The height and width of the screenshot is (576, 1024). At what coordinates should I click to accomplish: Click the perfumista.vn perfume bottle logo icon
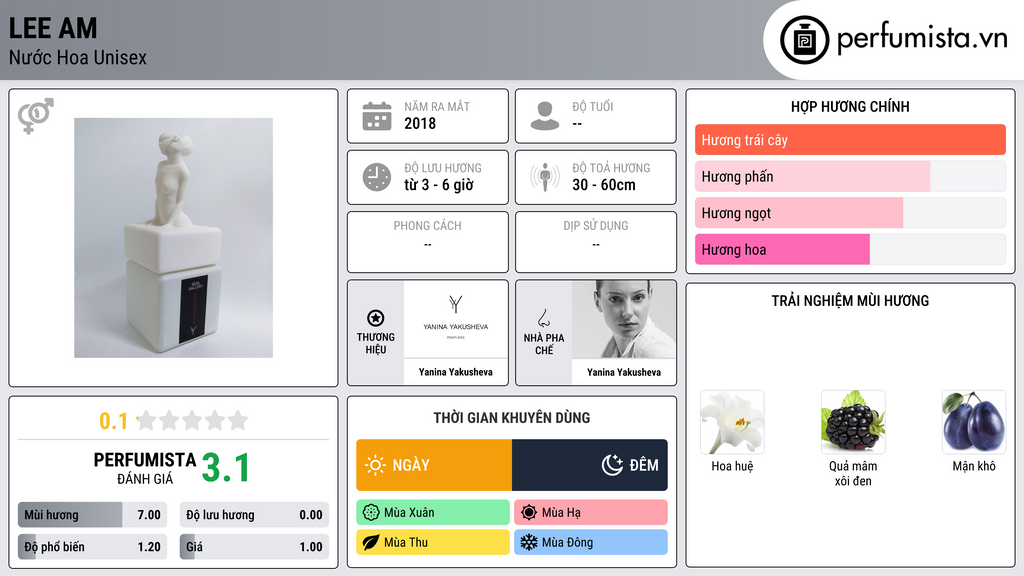pos(804,40)
